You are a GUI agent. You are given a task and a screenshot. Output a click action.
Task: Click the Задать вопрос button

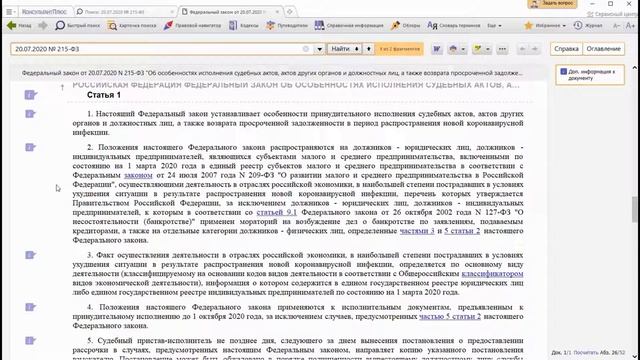coord(552,4)
